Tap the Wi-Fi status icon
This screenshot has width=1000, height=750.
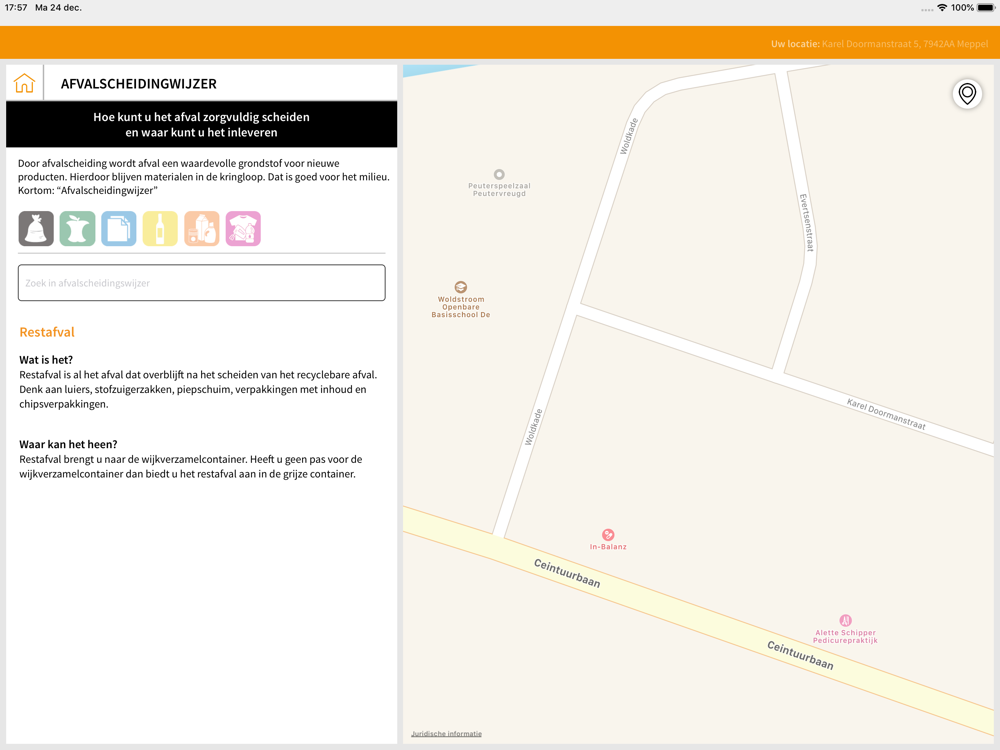tap(942, 8)
